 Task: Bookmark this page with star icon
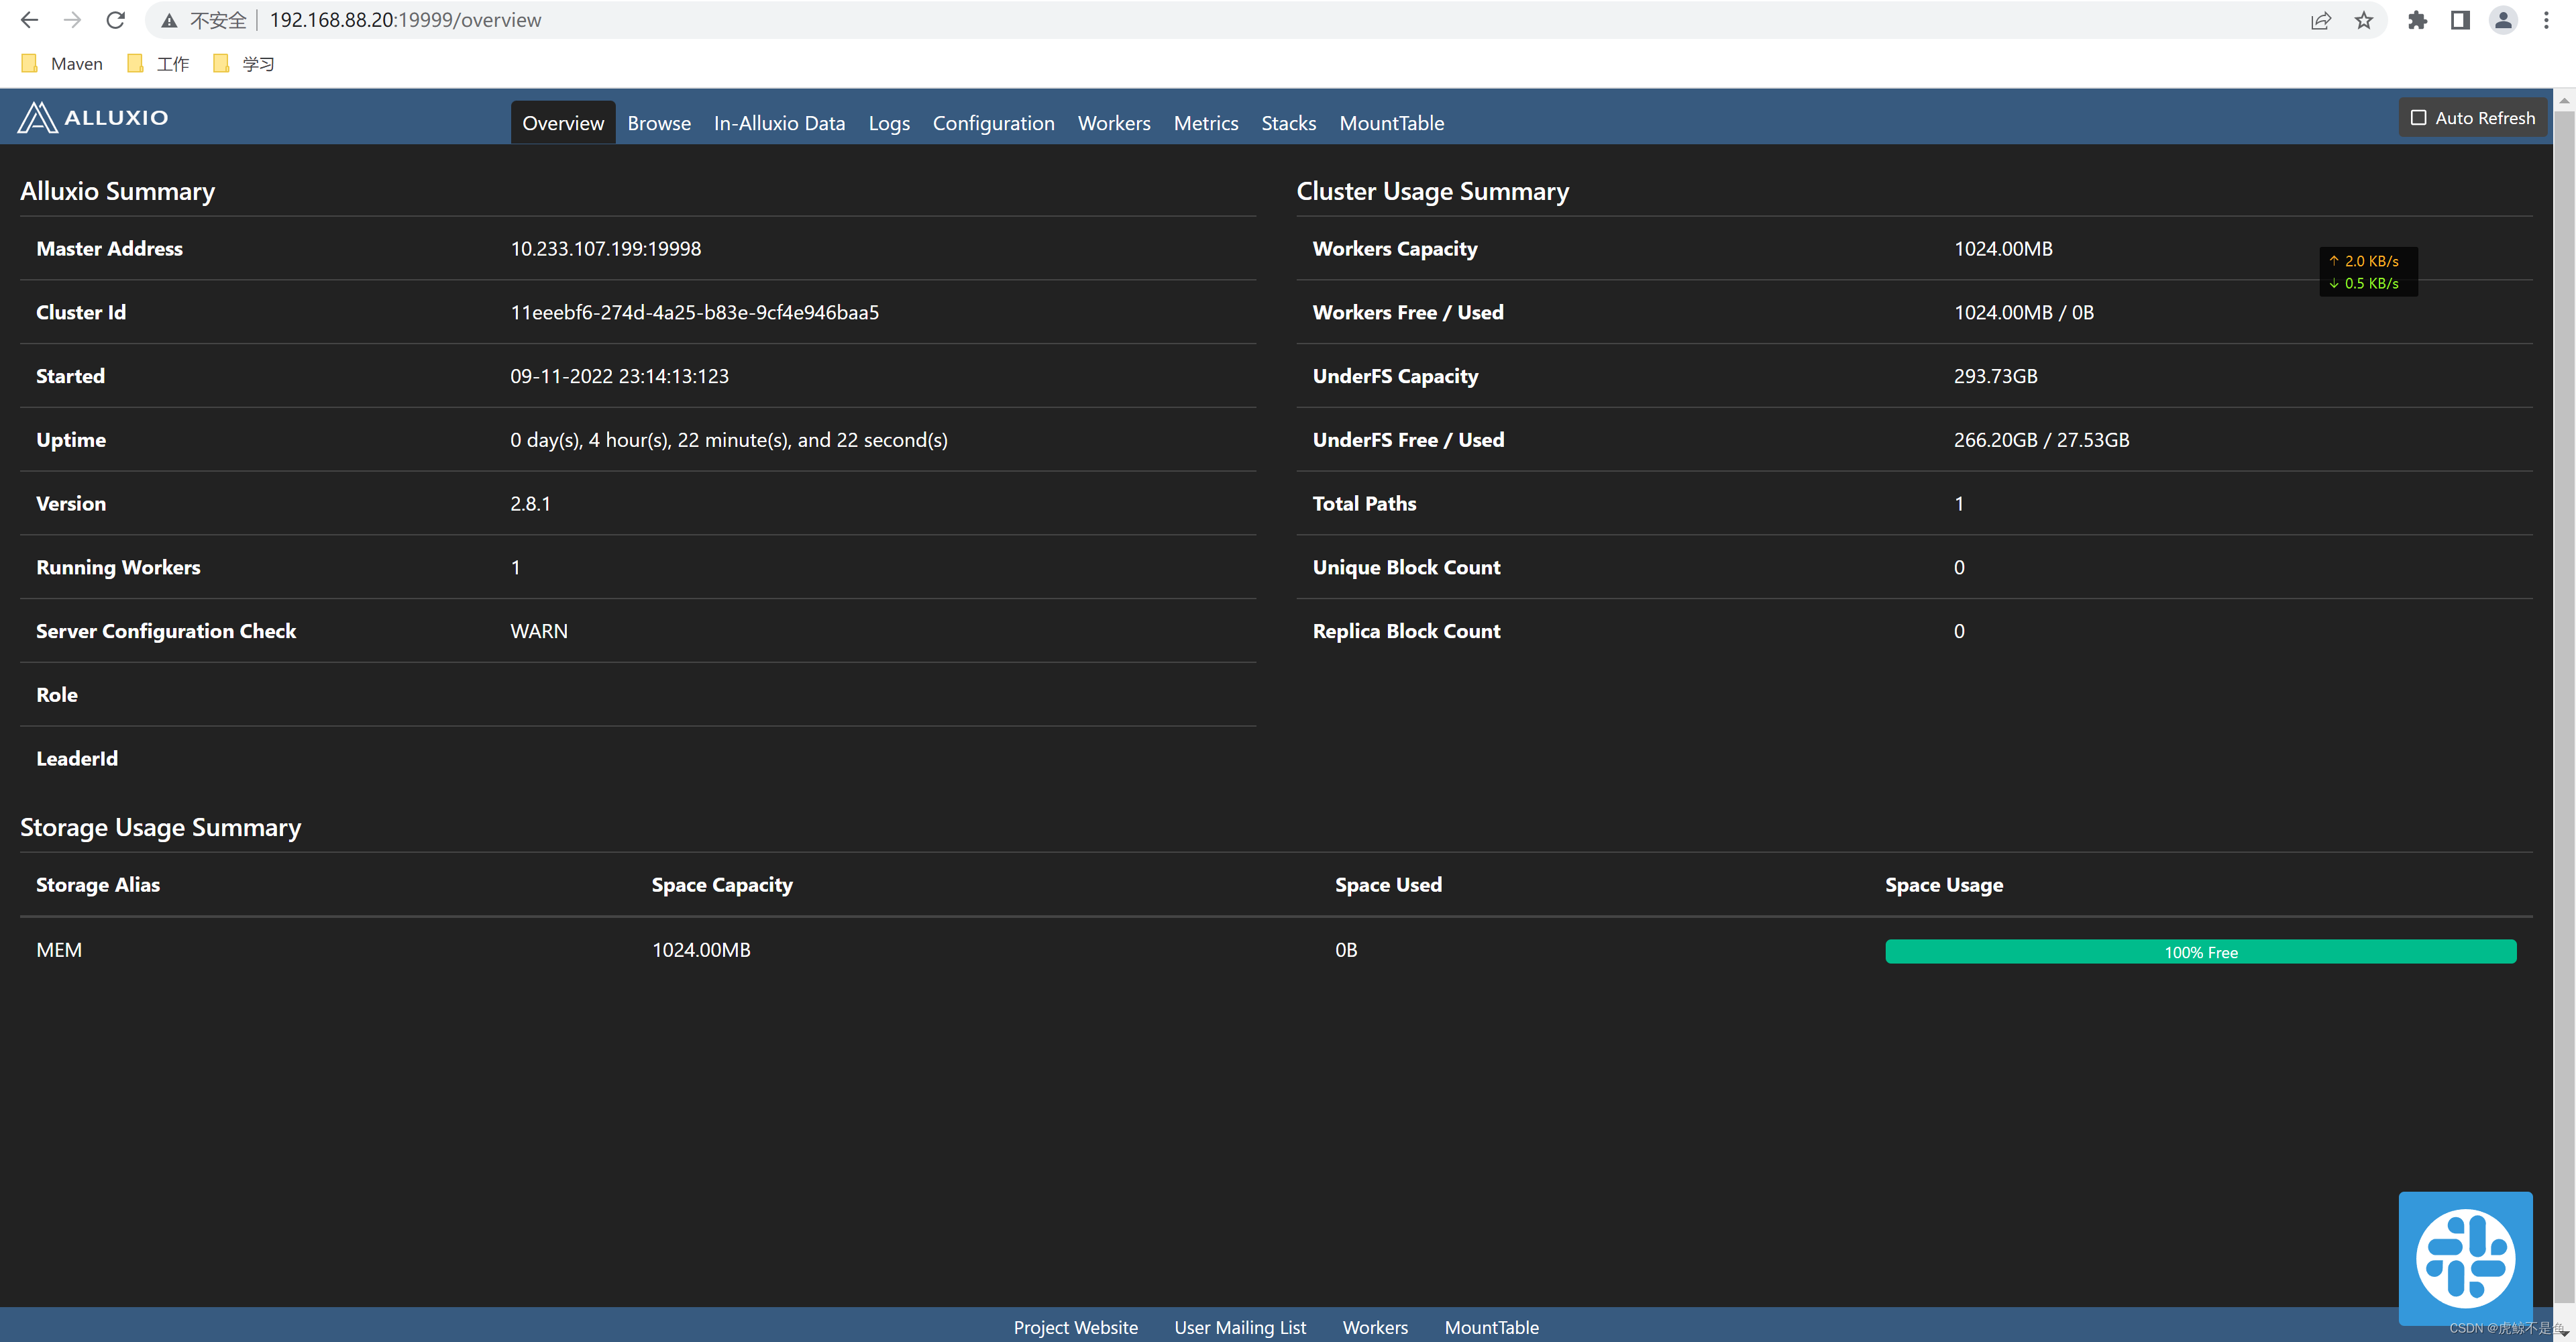[2364, 20]
